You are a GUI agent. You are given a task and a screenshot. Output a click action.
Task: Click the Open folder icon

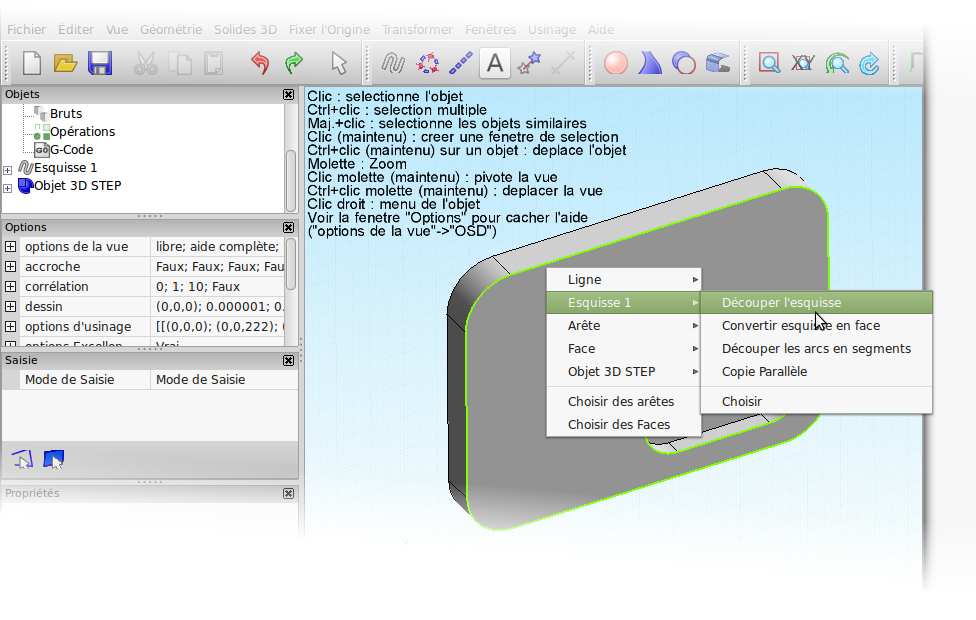click(x=65, y=64)
